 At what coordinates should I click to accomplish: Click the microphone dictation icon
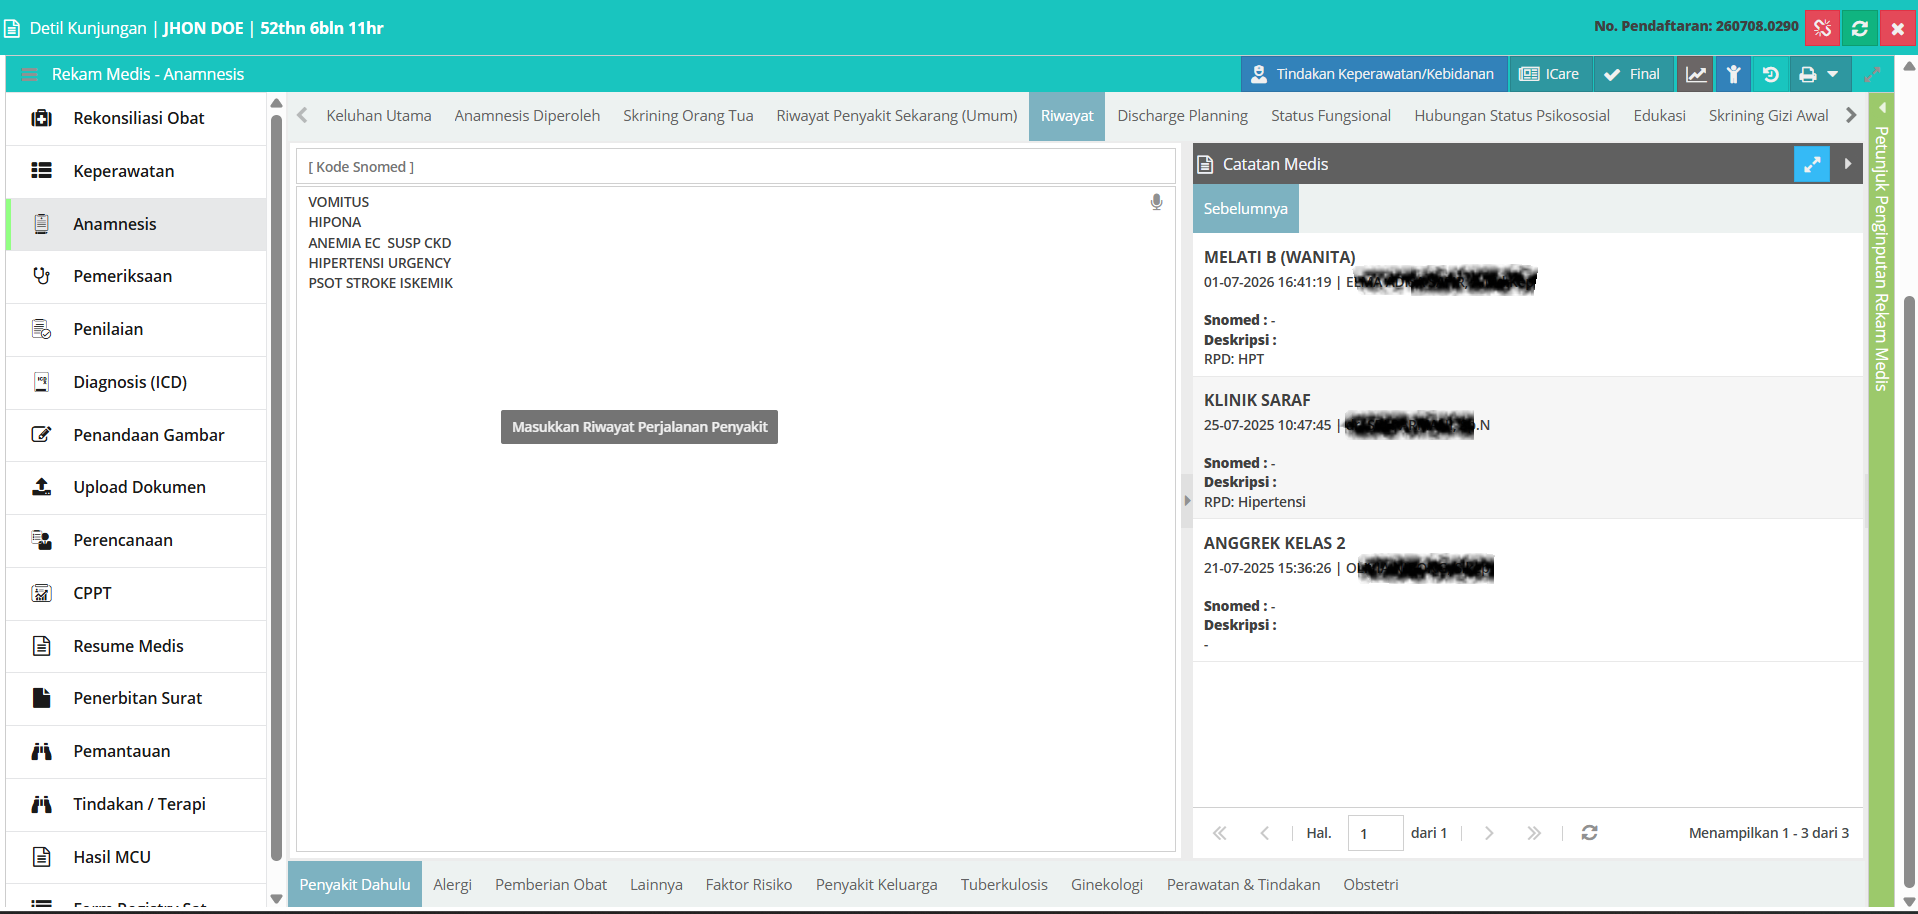(x=1156, y=202)
